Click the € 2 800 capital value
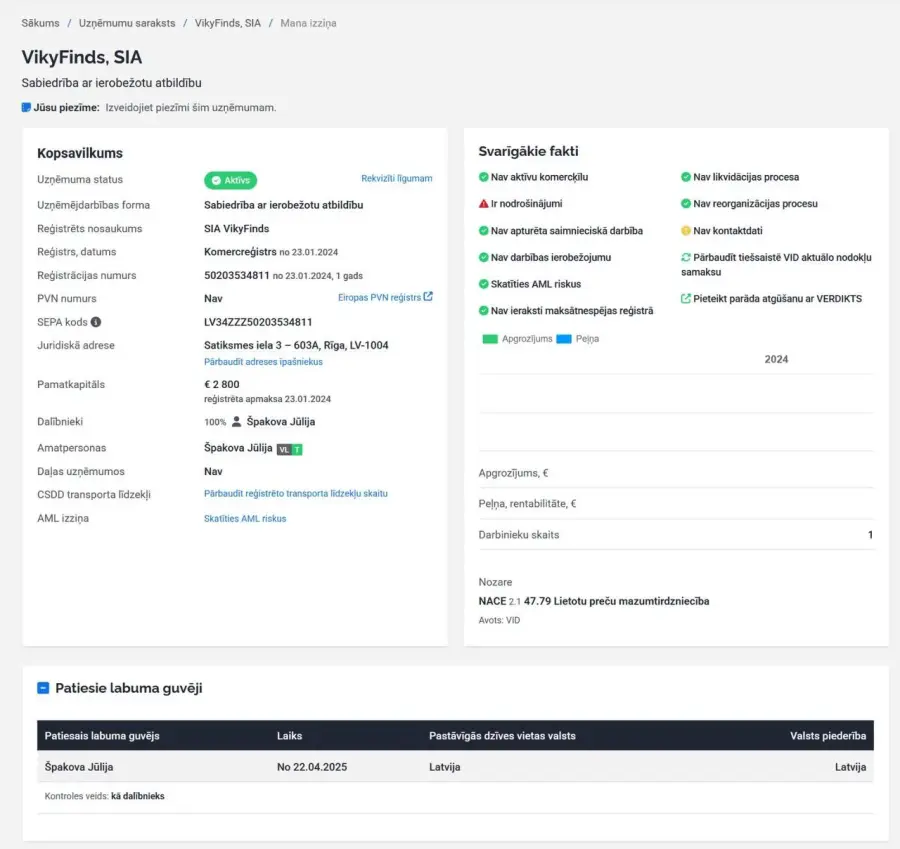Viewport: 900px width, 849px height. click(x=222, y=384)
